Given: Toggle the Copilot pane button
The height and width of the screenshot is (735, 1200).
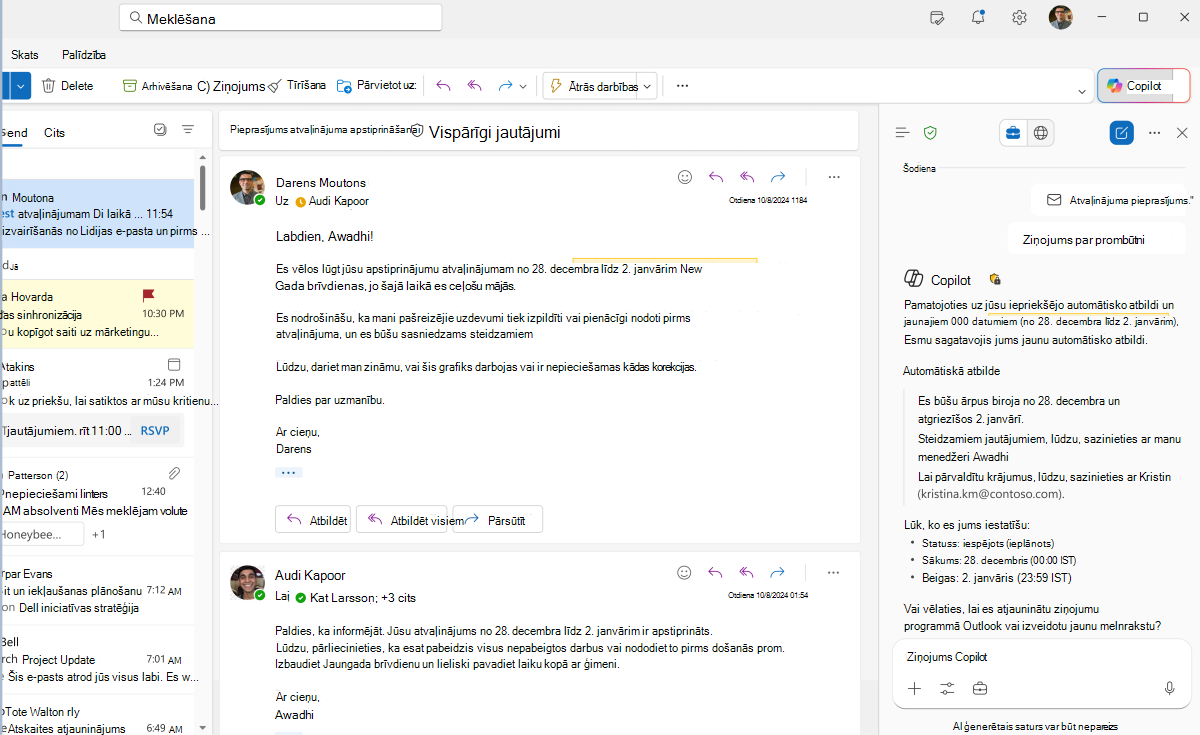Looking at the screenshot, I should coord(1144,86).
